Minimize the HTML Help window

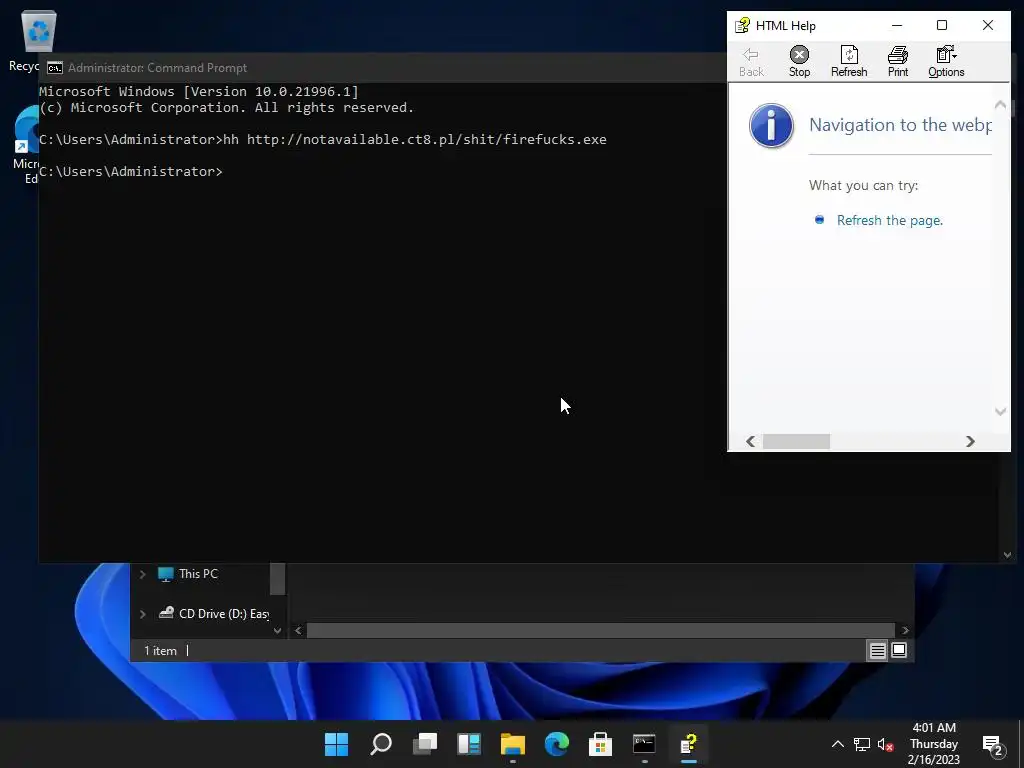pyautogui.click(x=897, y=25)
